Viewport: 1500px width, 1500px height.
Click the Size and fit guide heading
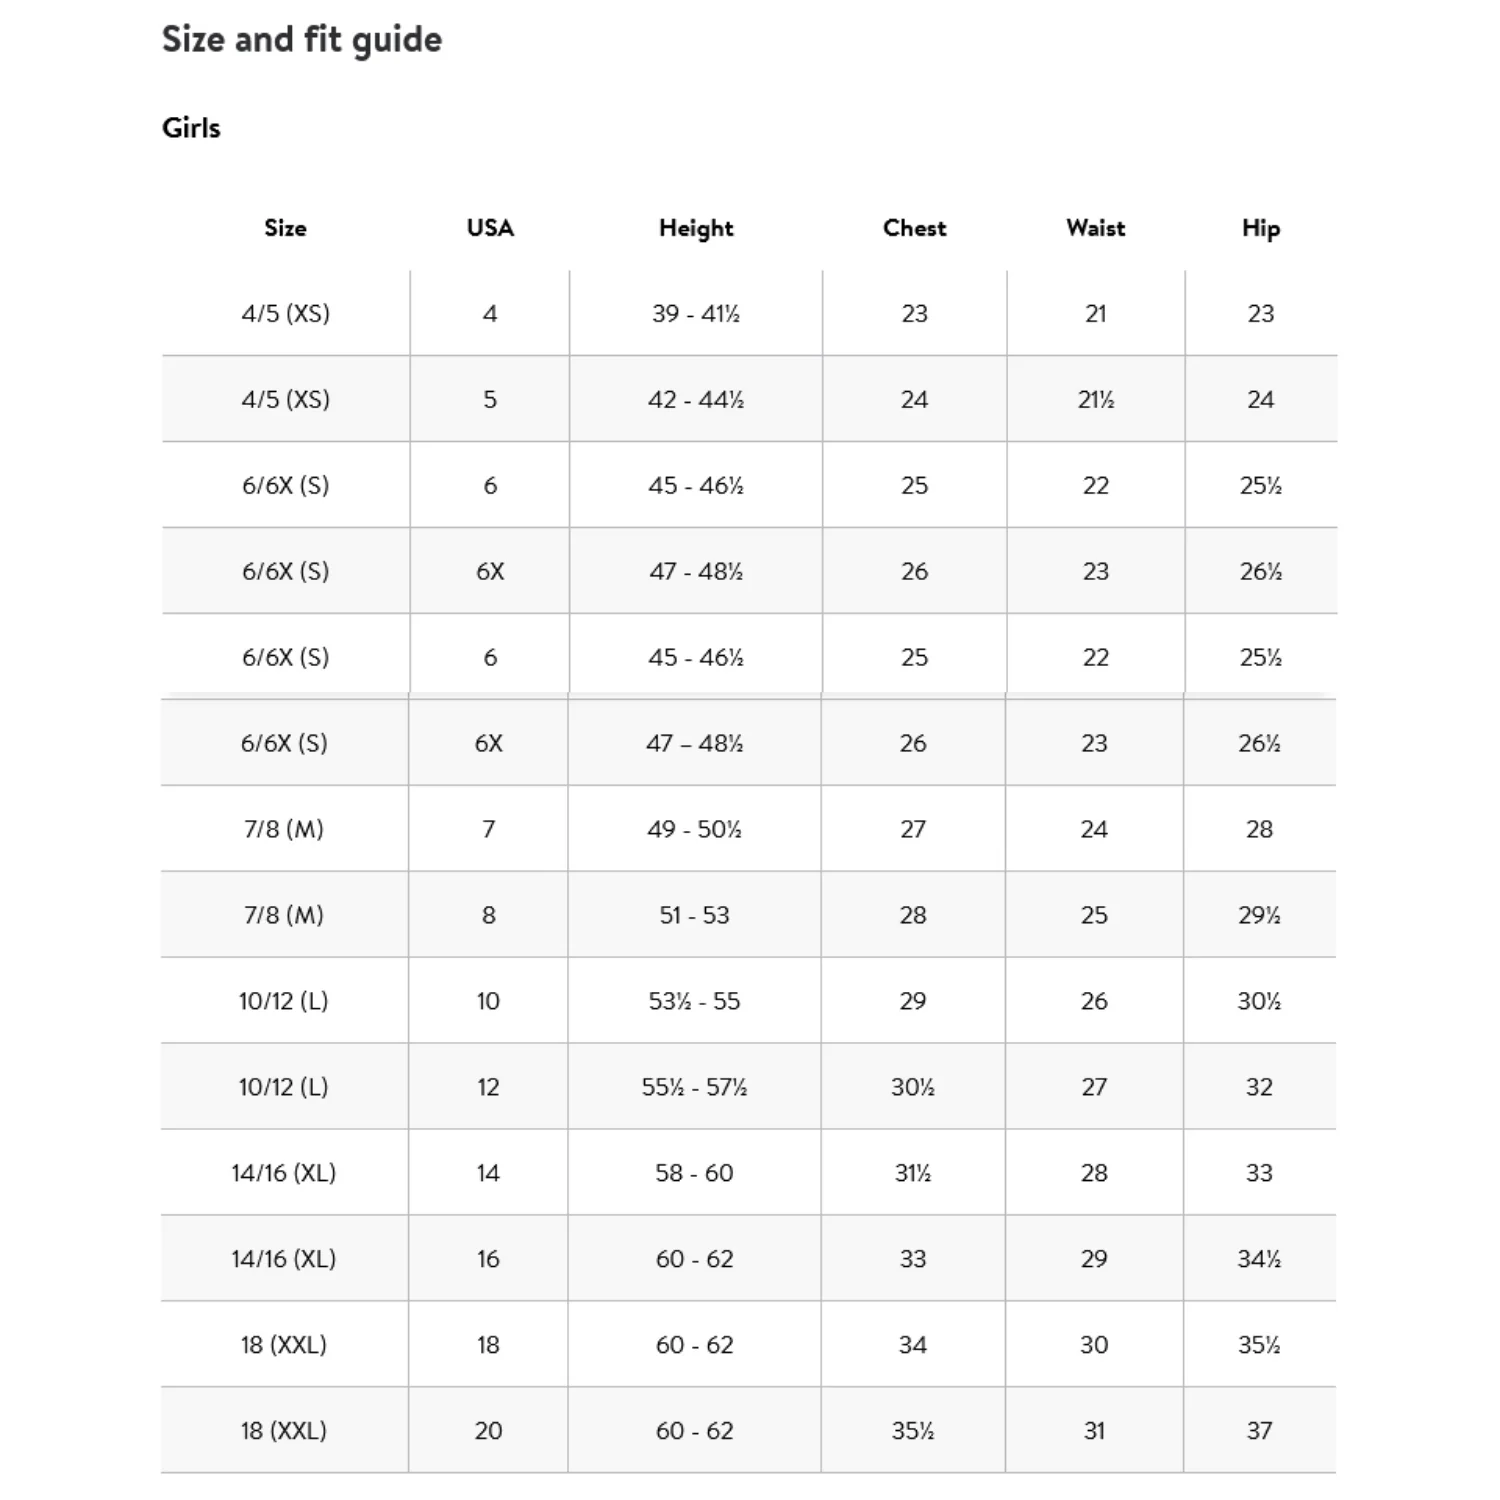(x=302, y=40)
